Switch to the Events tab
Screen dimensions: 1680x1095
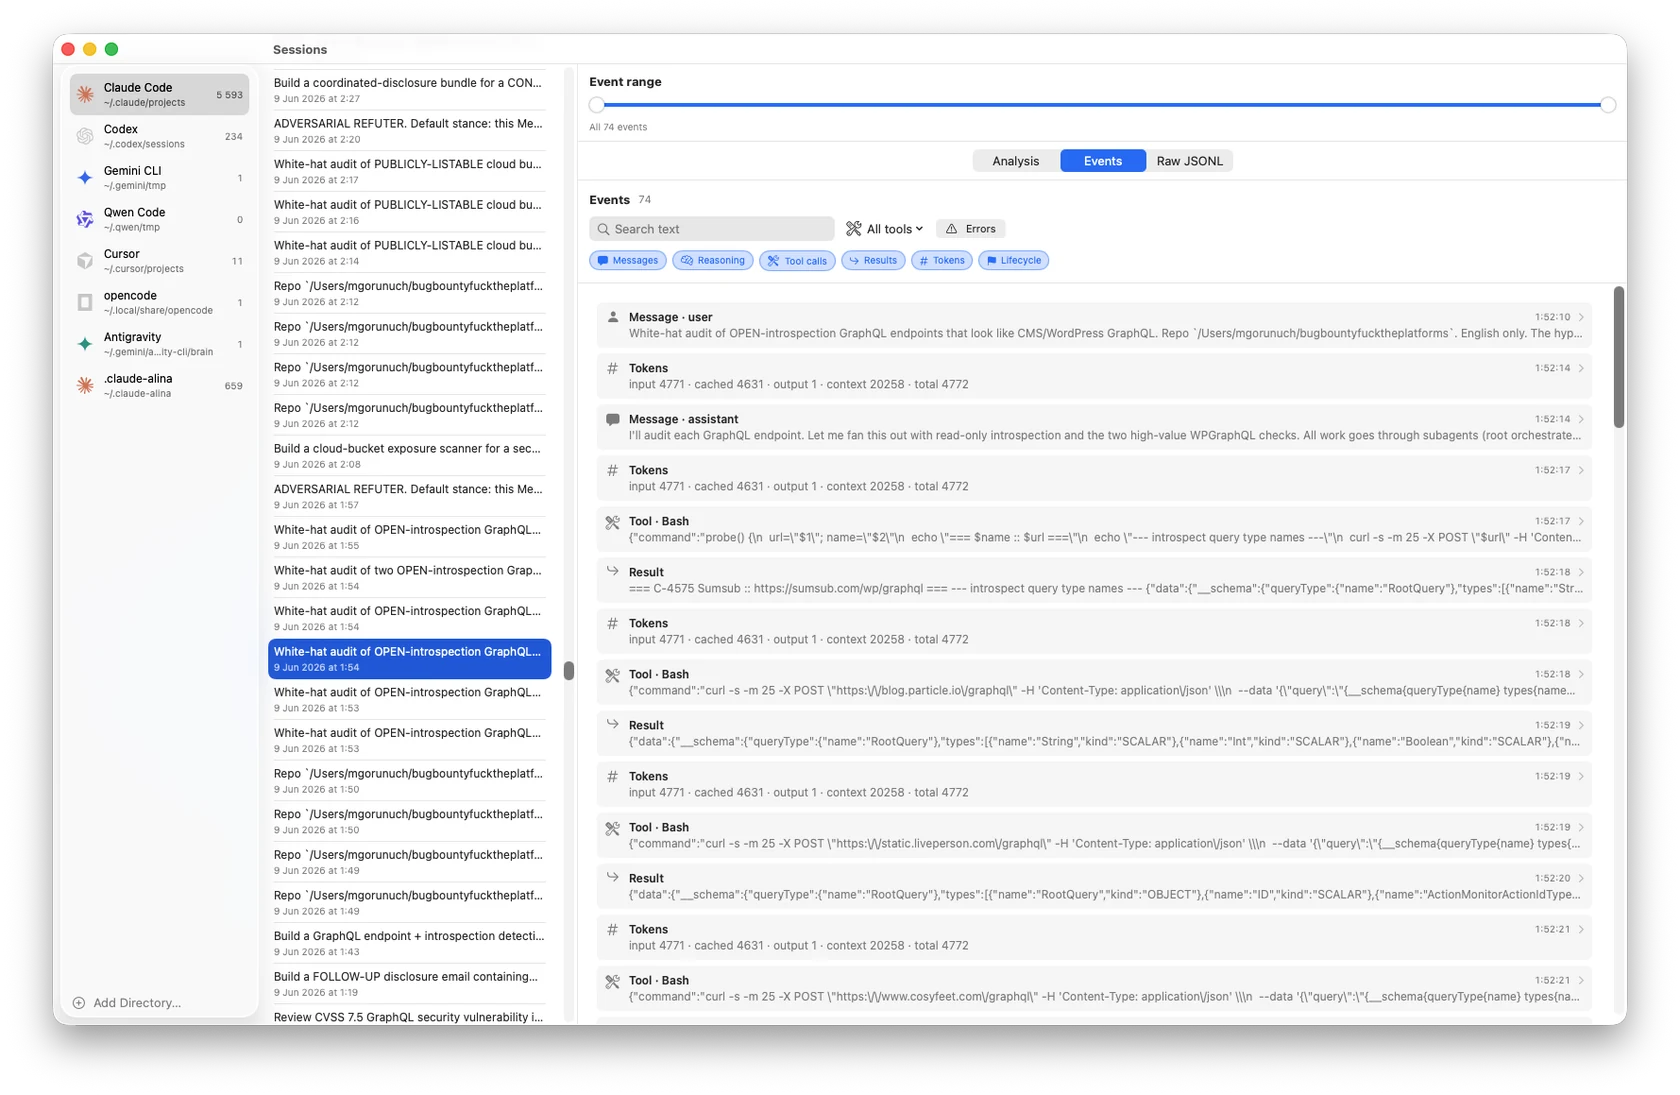1103,161
